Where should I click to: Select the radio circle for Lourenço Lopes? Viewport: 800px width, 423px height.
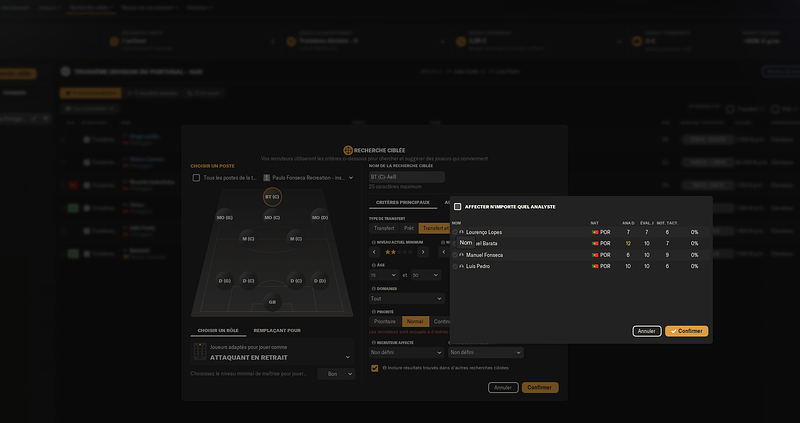pyautogui.click(x=455, y=232)
